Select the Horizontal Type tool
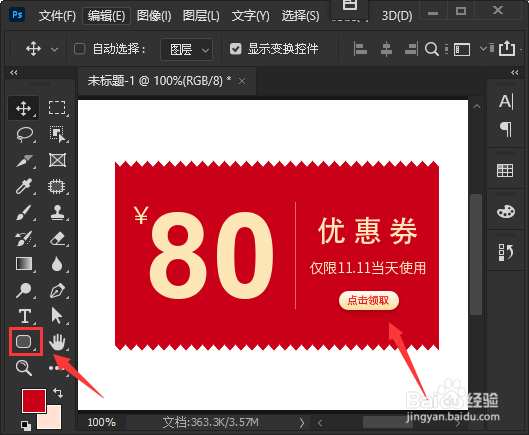 point(25,316)
